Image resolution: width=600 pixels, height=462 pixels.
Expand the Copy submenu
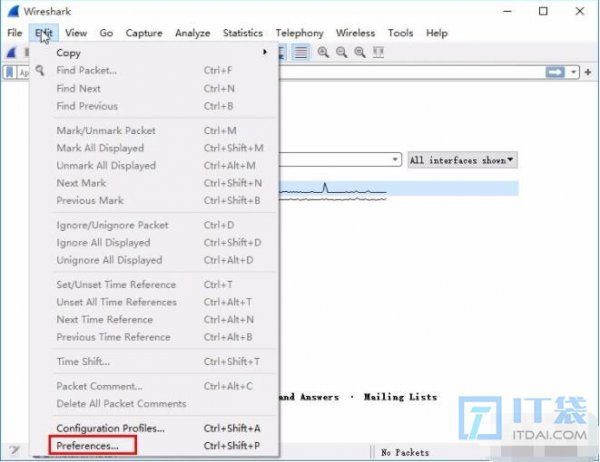click(x=154, y=53)
